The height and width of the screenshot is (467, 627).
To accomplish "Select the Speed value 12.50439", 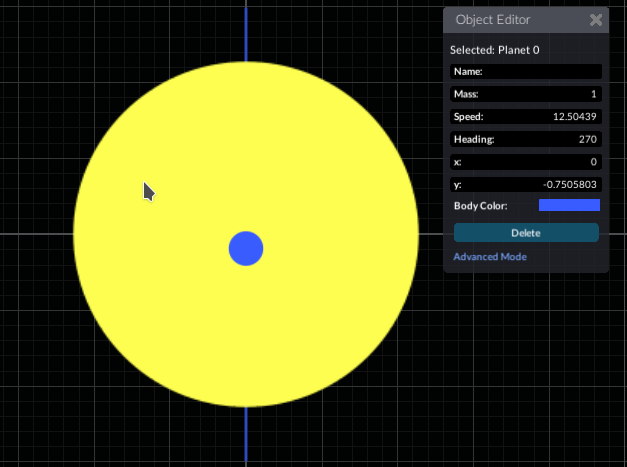I will (565, 117).
